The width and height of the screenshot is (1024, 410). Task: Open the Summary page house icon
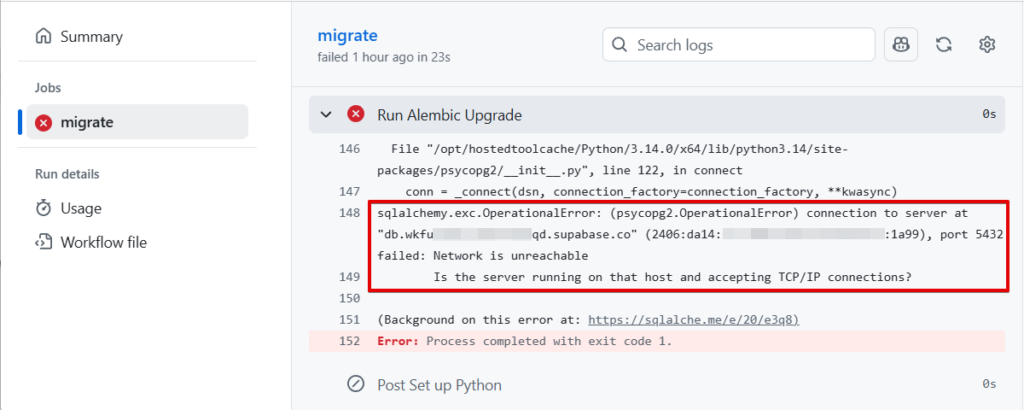(43, 37)
